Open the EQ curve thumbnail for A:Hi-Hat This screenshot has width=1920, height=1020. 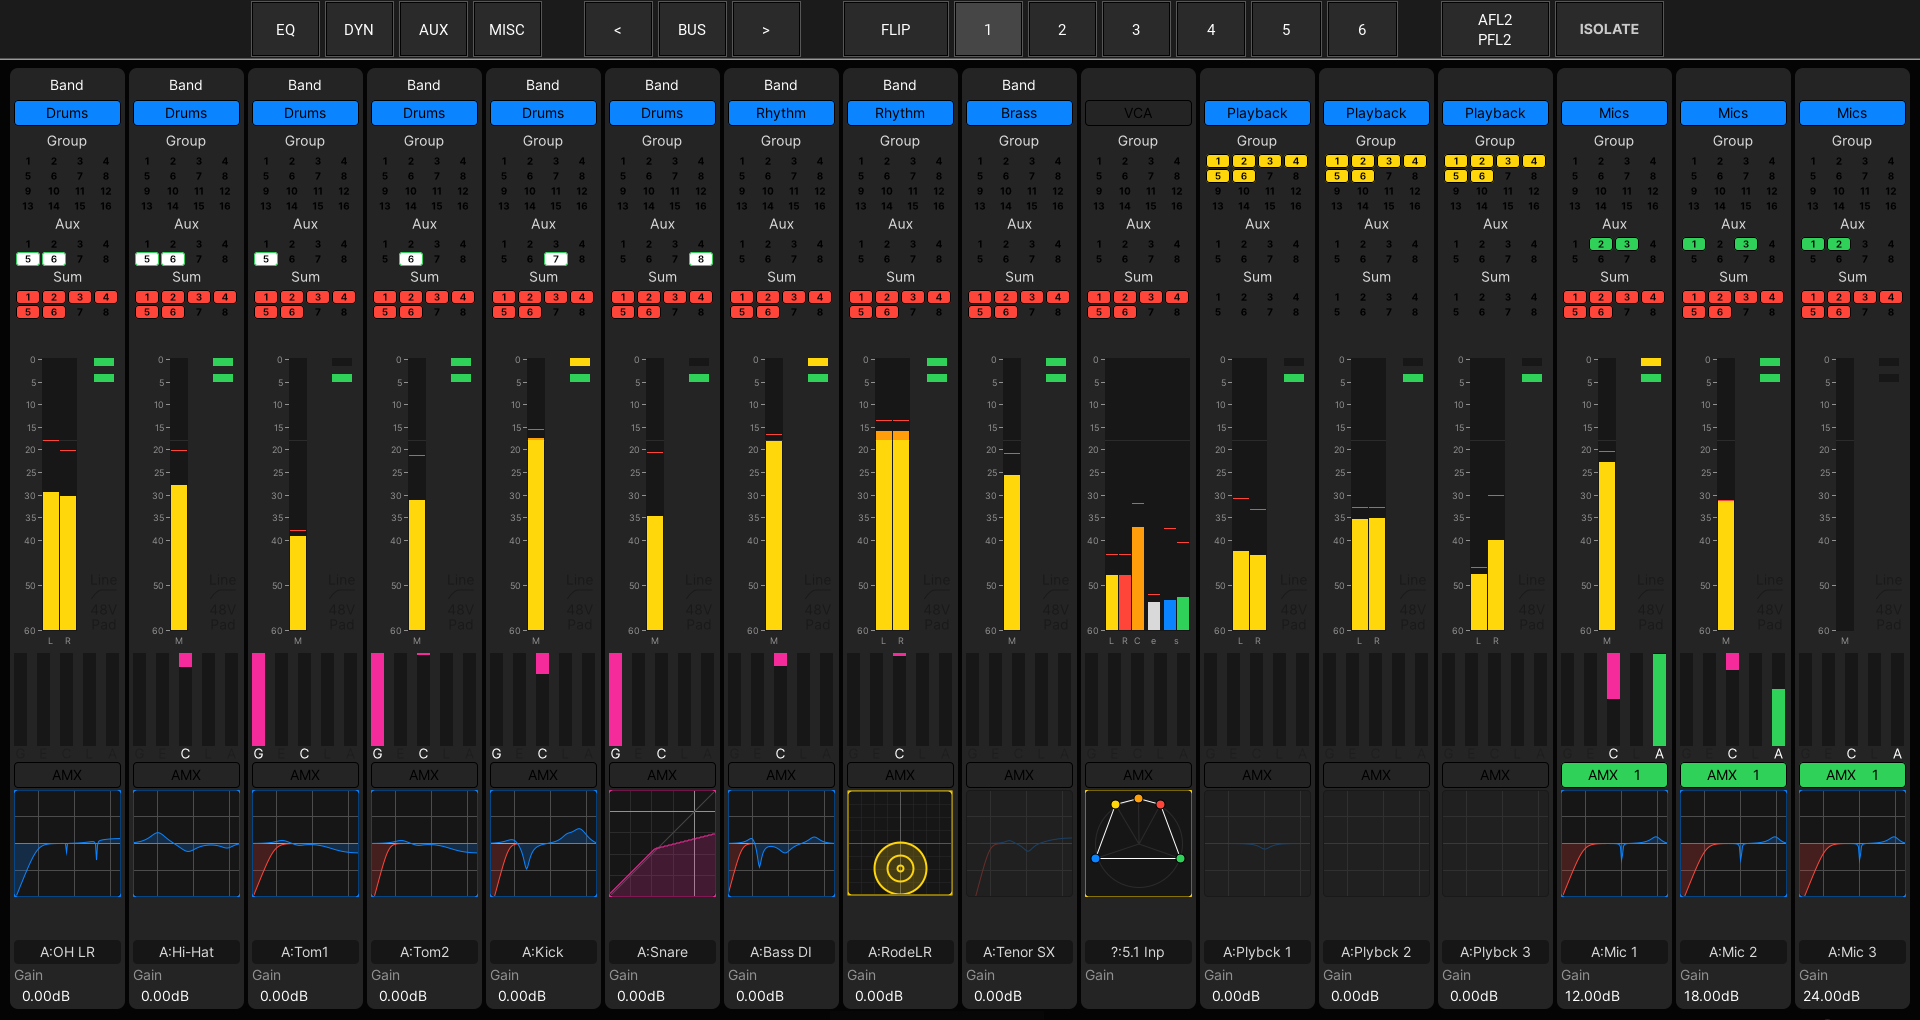pyautogui.click(x=186, y=843)
